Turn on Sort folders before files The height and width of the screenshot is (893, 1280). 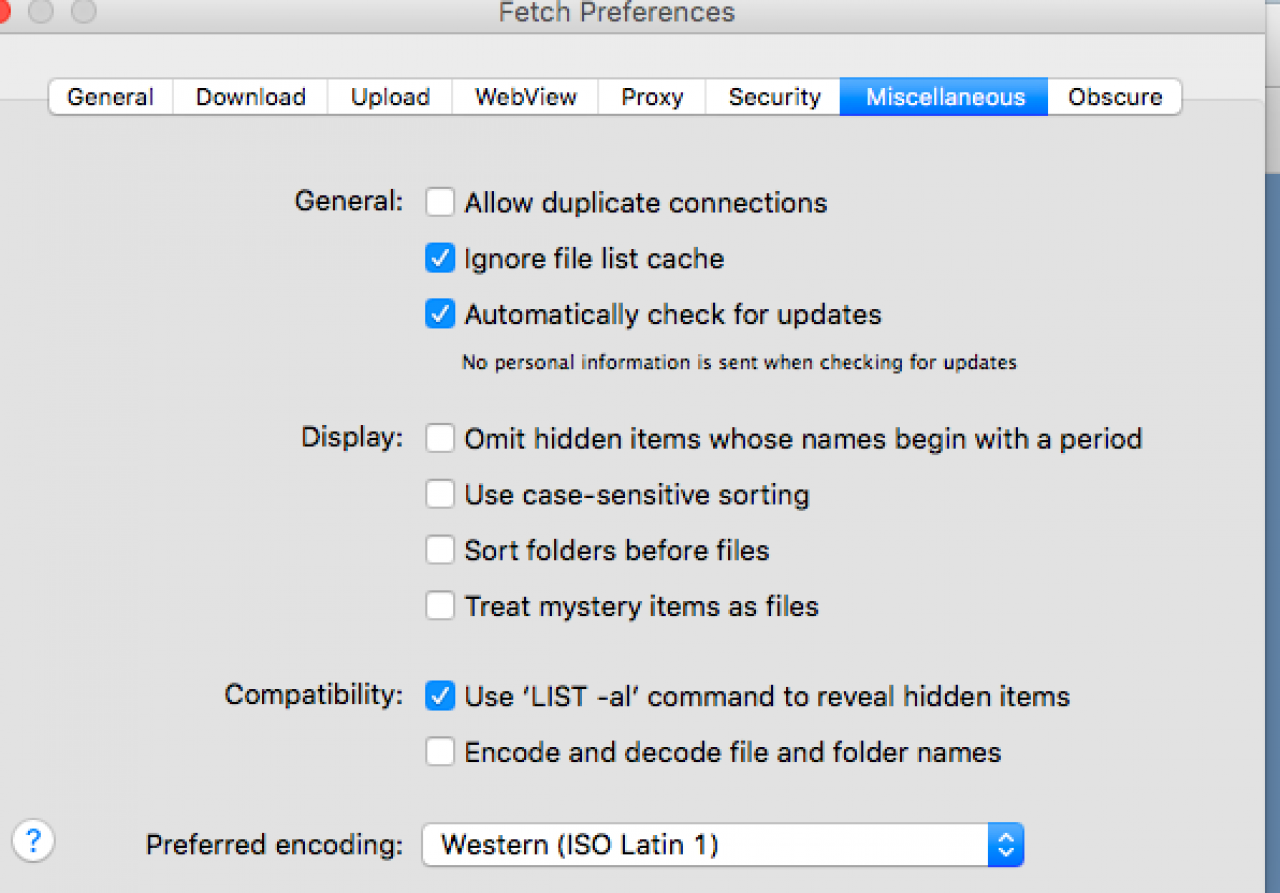point(440,550)
